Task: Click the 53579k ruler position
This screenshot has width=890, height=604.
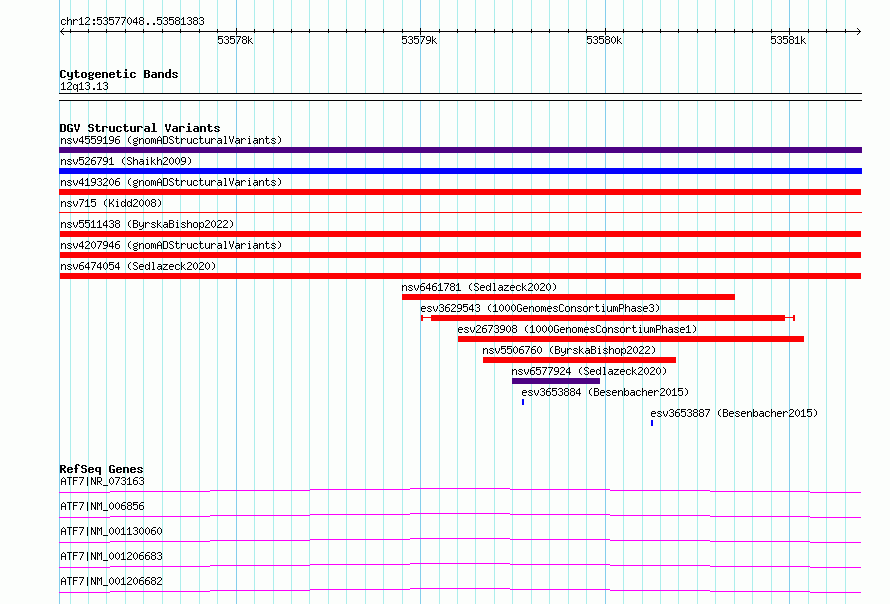Action: click(419, 40)
